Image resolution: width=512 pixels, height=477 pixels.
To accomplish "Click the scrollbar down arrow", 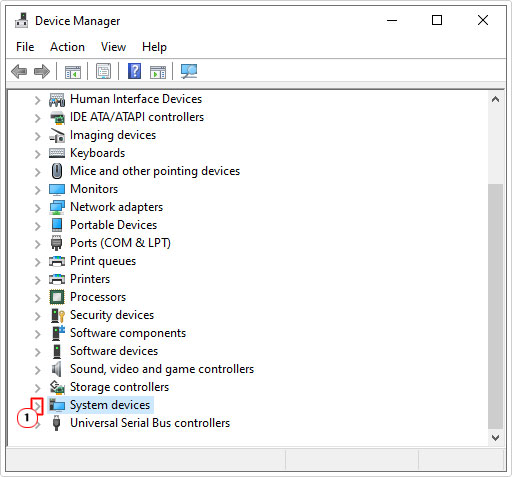I will click(x=495, y=438).
